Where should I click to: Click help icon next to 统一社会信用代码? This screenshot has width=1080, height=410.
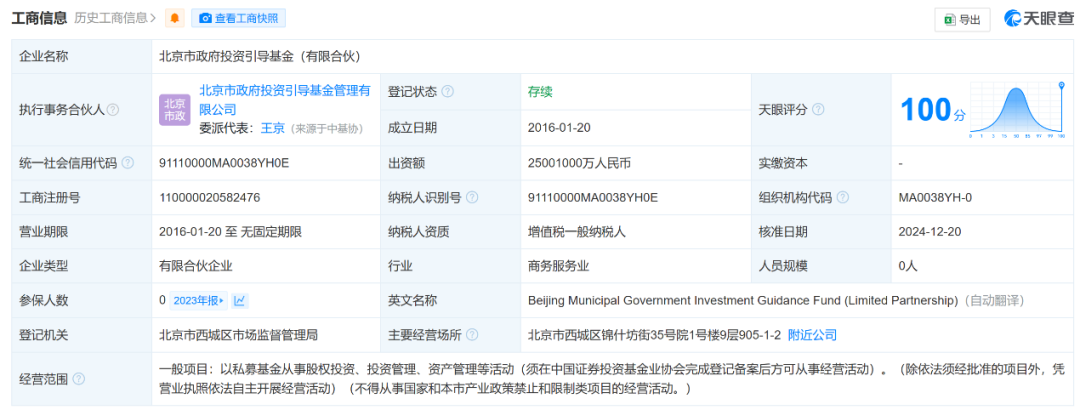(x=127, y=163)
